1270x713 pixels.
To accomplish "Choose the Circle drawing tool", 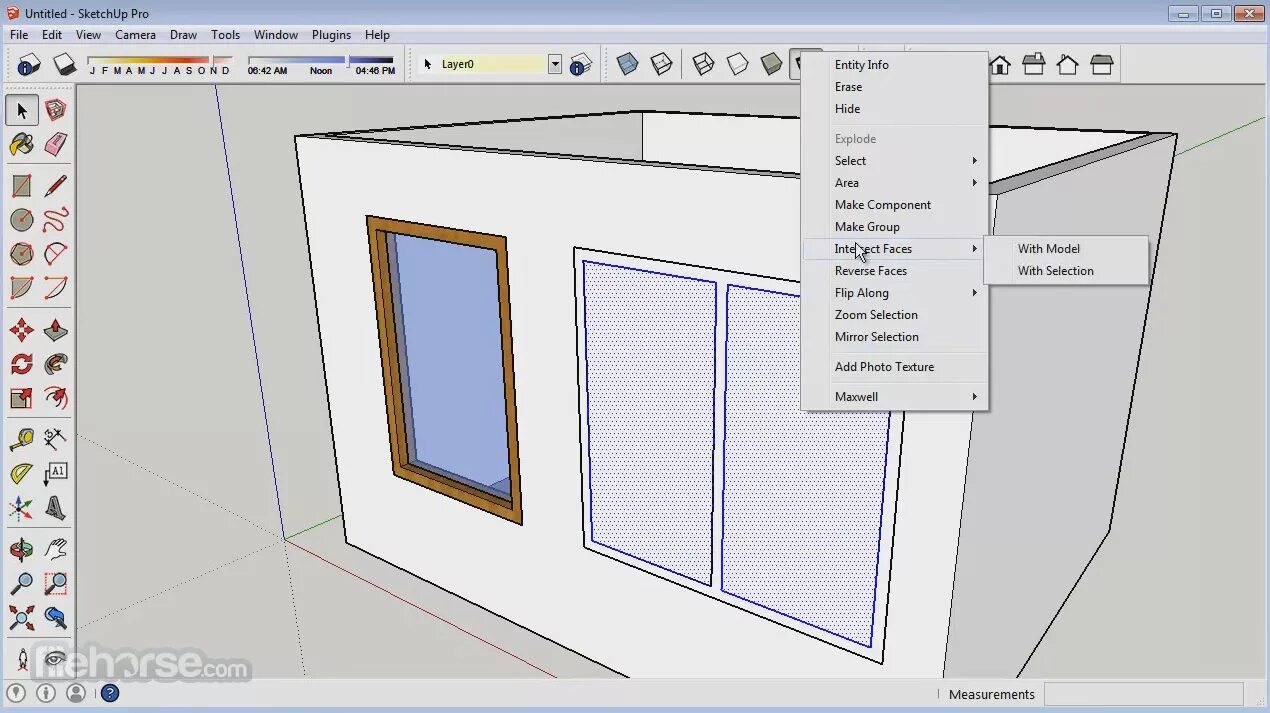I will click(x=22, y=220).
